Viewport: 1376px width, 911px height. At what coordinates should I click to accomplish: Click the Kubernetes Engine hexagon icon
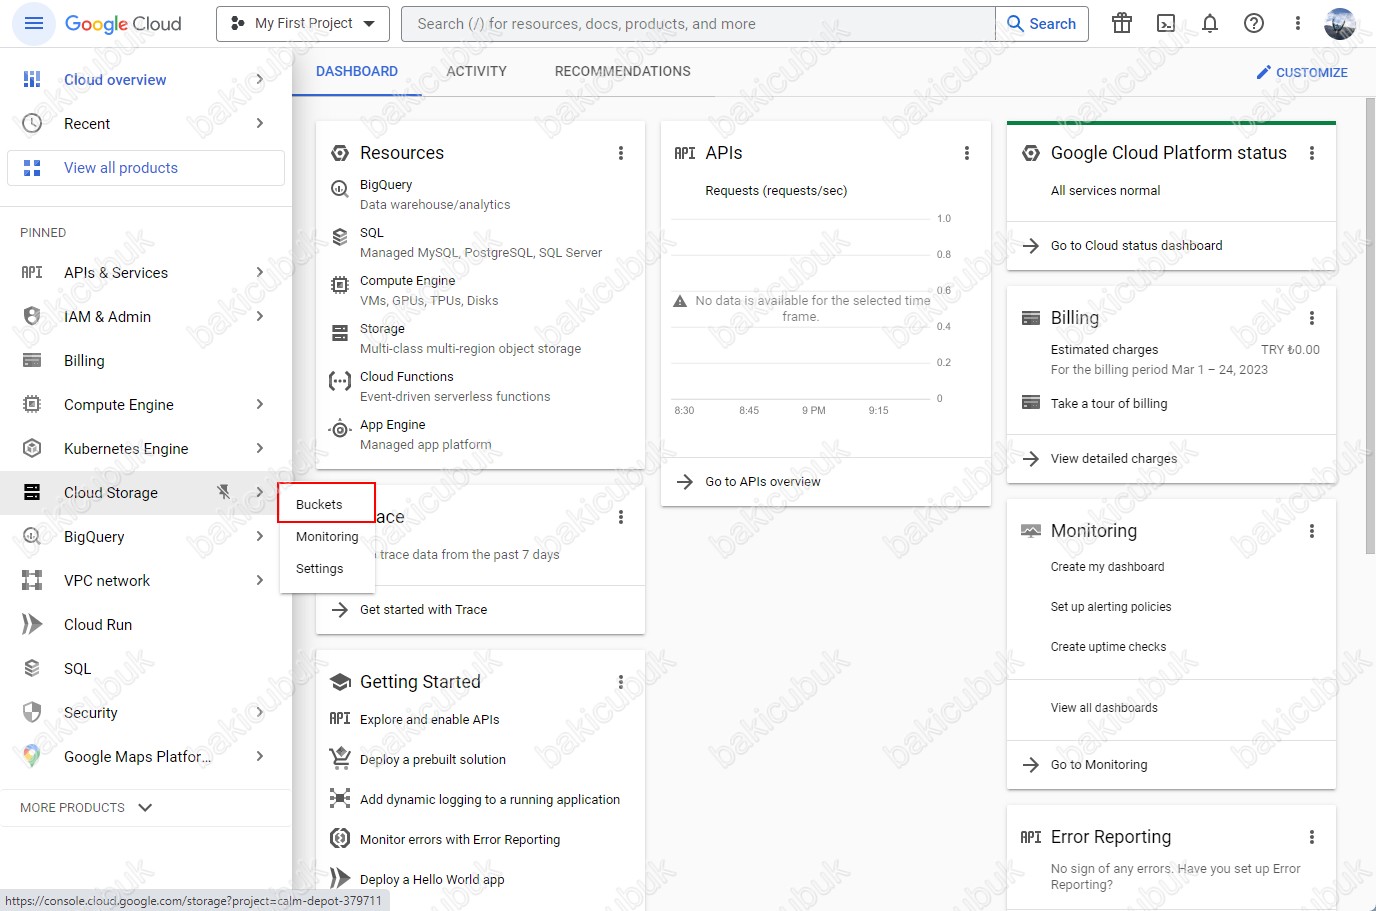[32, 448]
